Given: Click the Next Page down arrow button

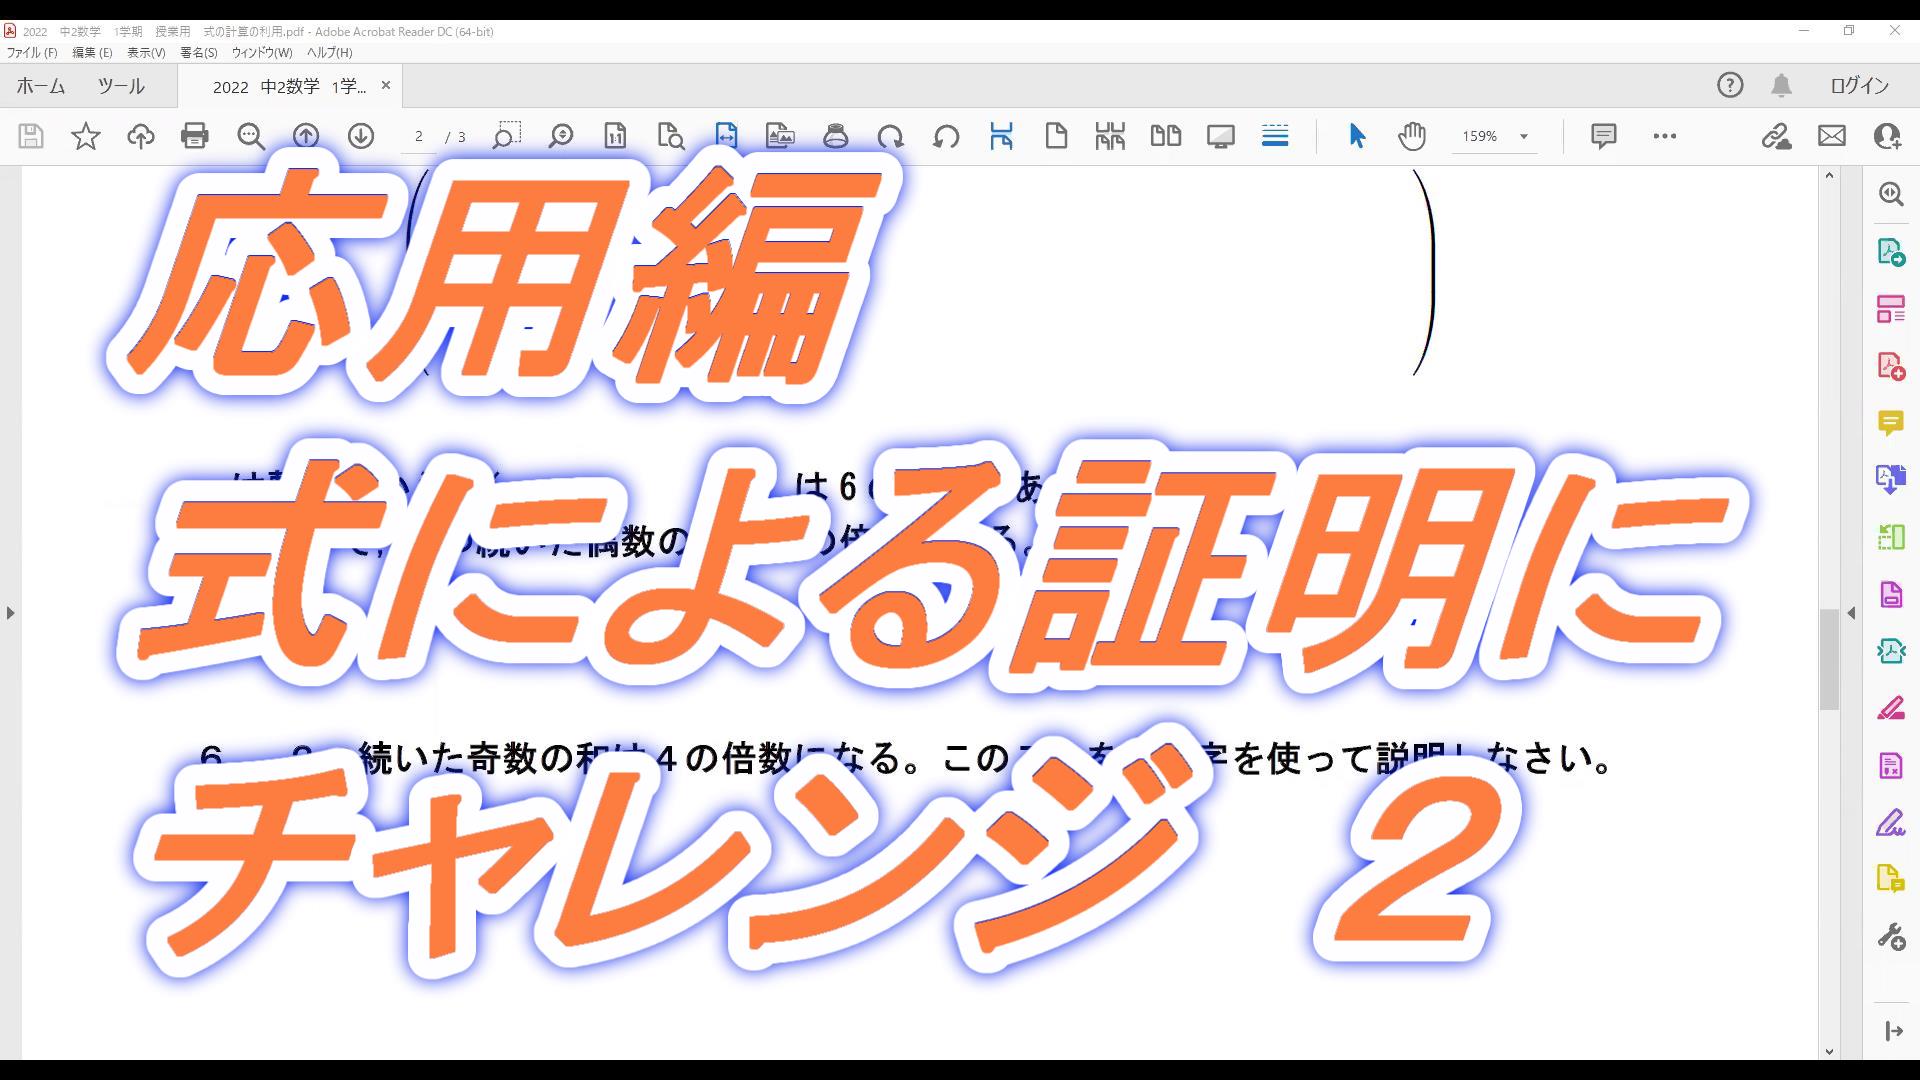Looking at the screenshot, I should (359, 136).
